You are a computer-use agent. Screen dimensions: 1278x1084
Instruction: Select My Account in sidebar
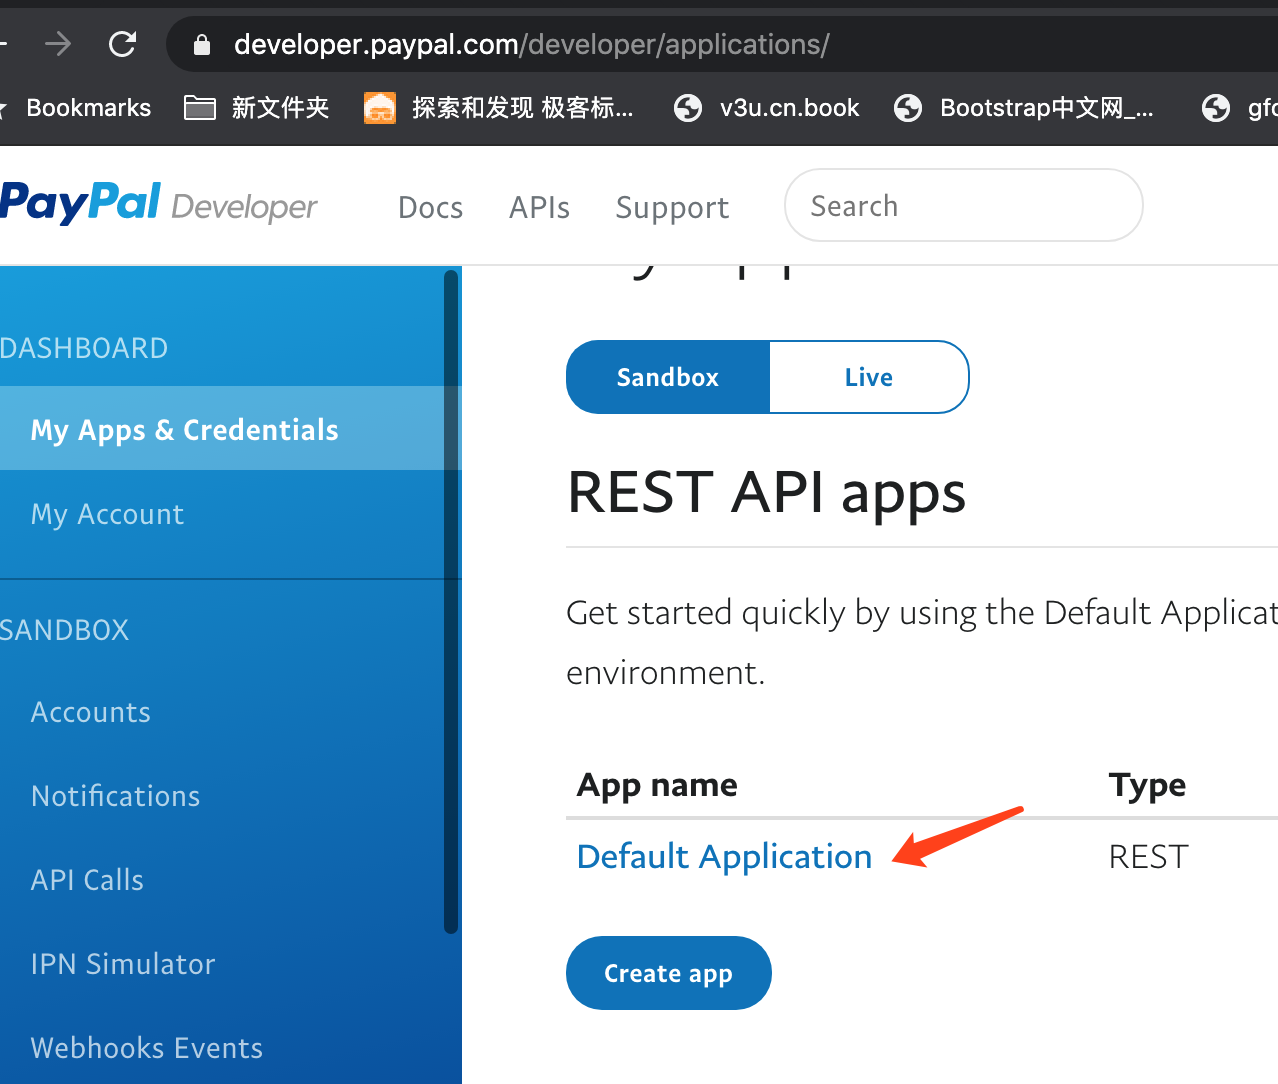pos(107,514)
